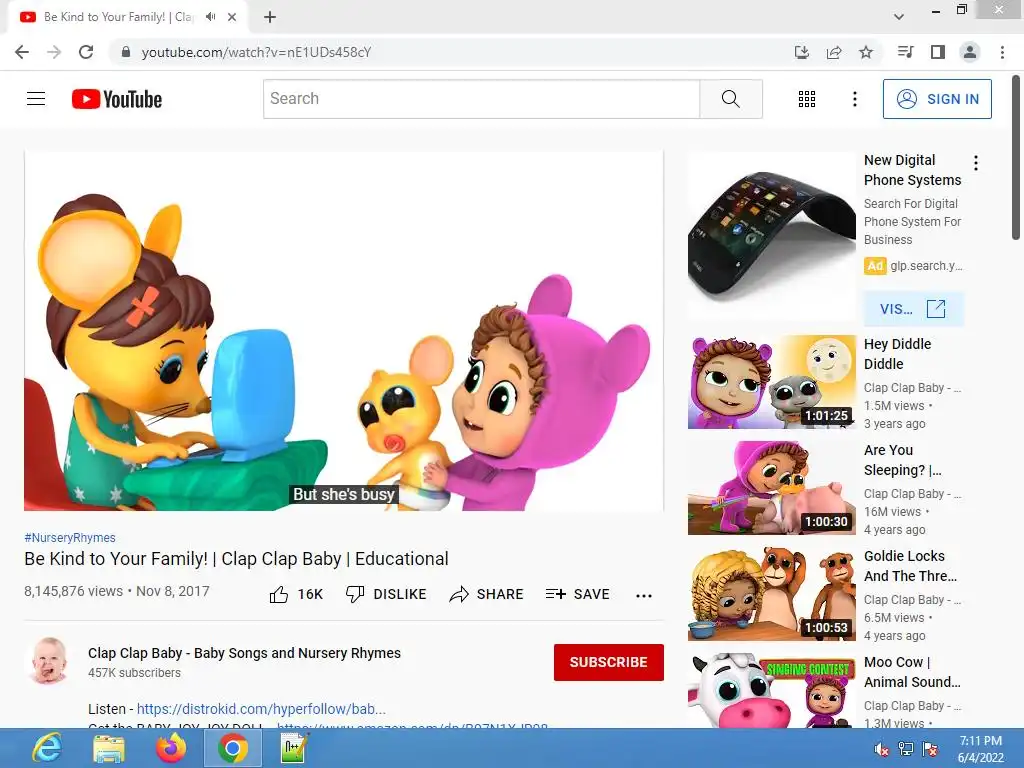Open the distrokid.com hyperfollow link

tap(261, 709)
